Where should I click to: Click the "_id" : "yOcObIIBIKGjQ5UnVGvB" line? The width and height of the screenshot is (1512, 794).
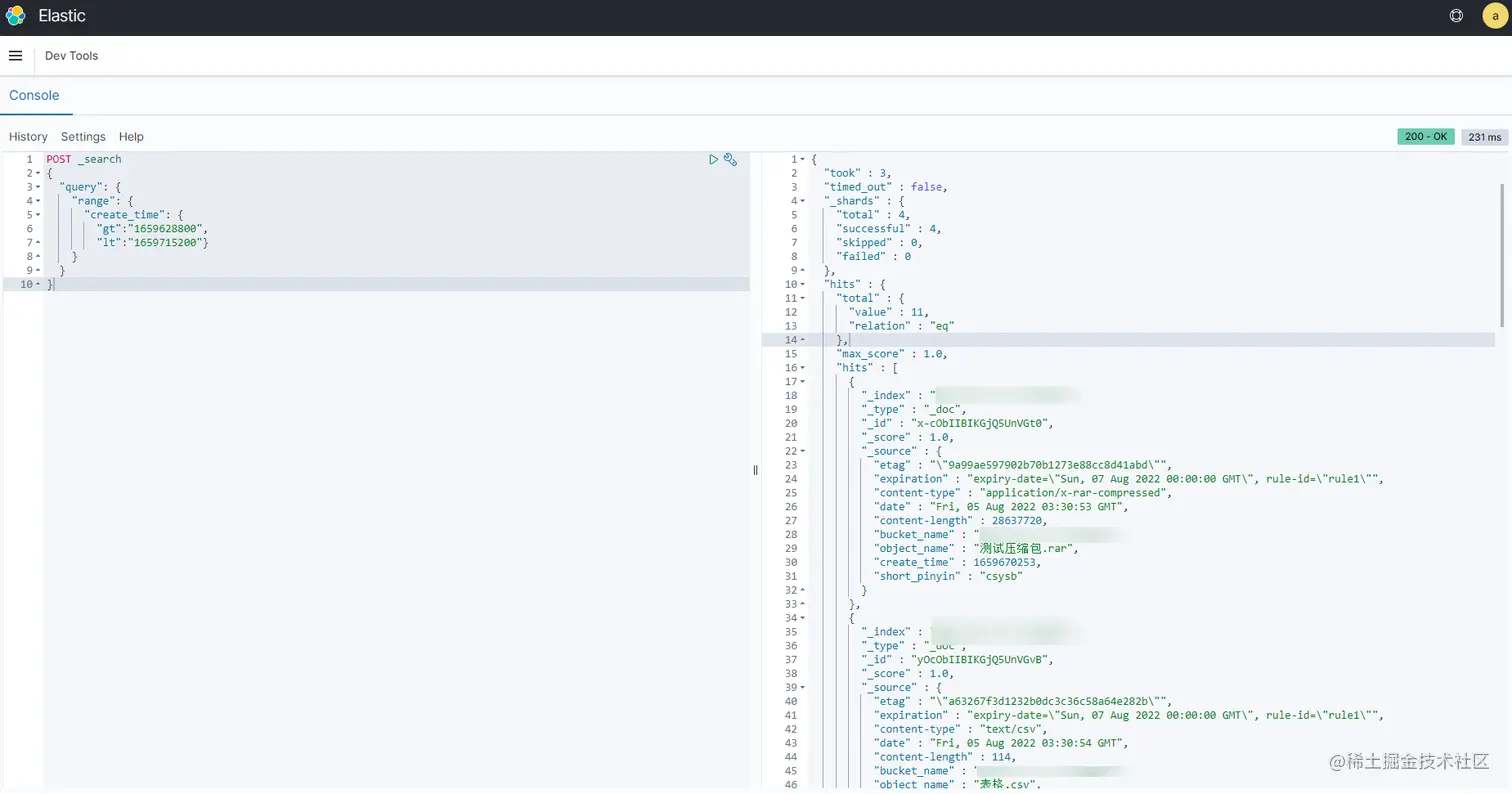(x=958, y=660)
